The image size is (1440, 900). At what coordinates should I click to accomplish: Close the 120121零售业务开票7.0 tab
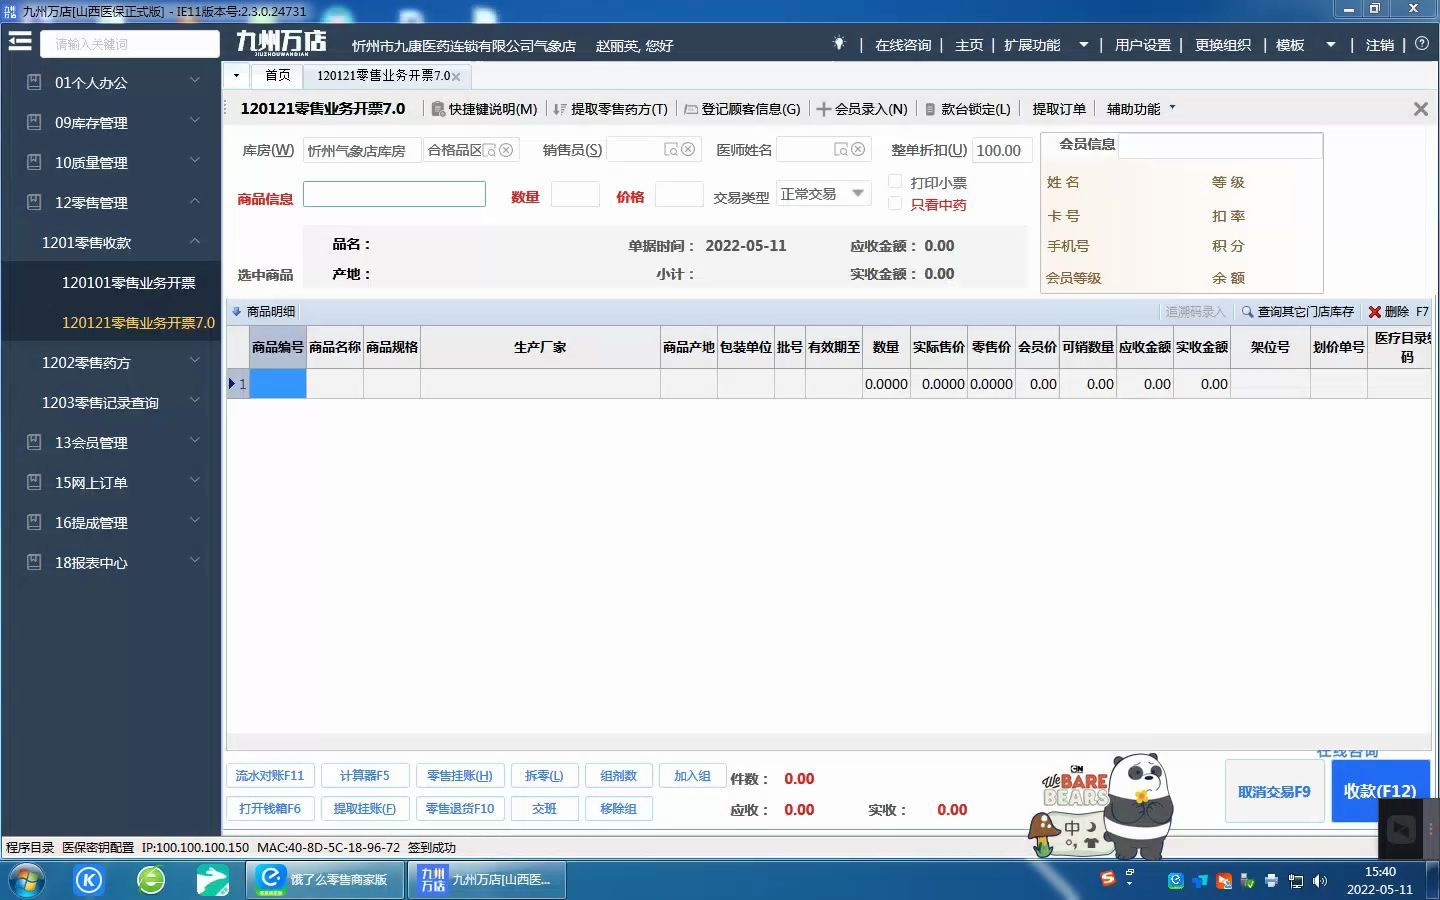tap(456, 76)
